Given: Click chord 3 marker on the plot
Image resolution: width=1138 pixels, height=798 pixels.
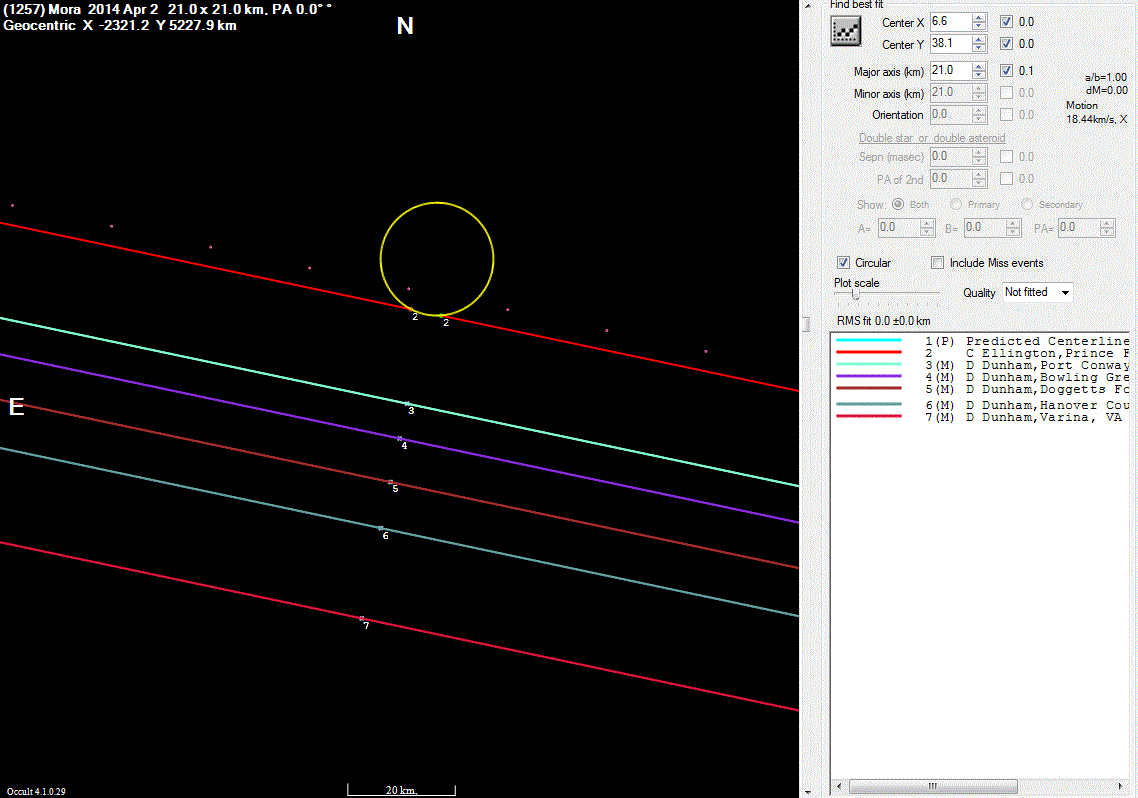Looking at the screenshot, I should coord(407,404).
